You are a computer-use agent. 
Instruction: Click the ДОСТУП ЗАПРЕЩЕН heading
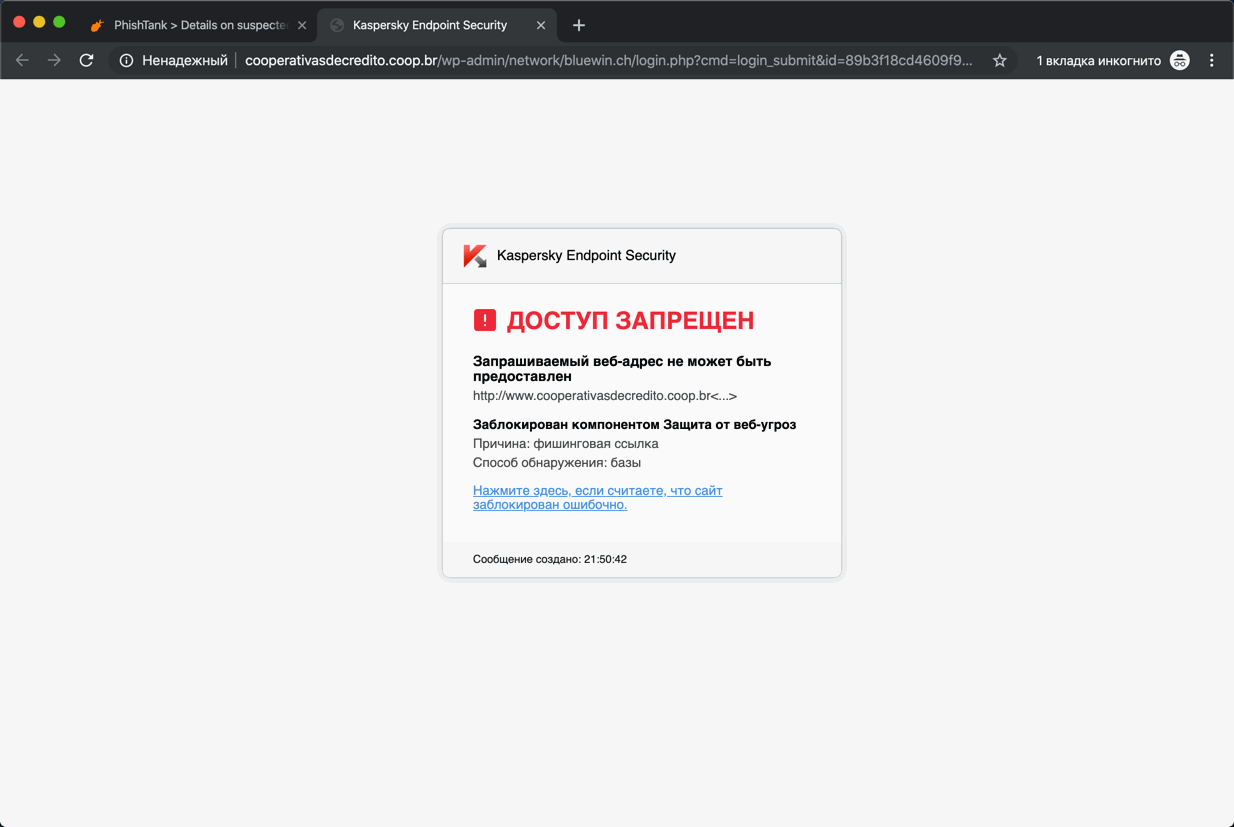click(630, 320)
